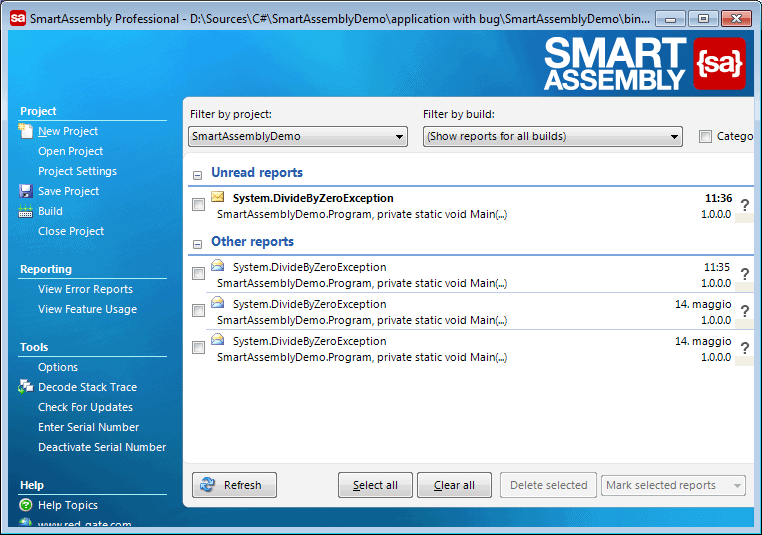The width and height of the screenshot is (762, 535).
Task: Tick the checkbox of the 11:36 unread report
Action: pyautogui.click(x=198, y=205)
